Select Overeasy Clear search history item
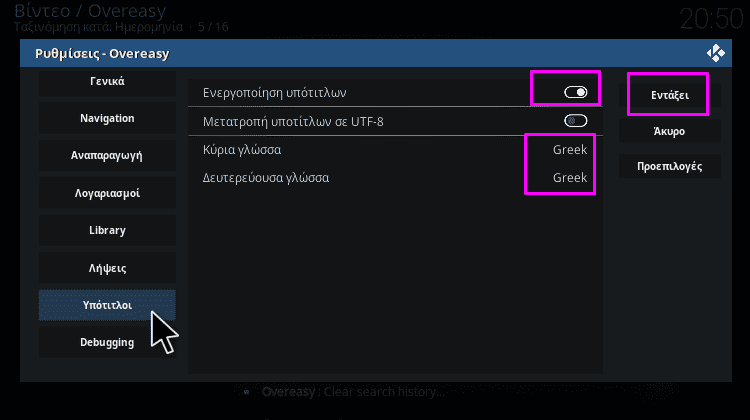 (x=353, y=392)
